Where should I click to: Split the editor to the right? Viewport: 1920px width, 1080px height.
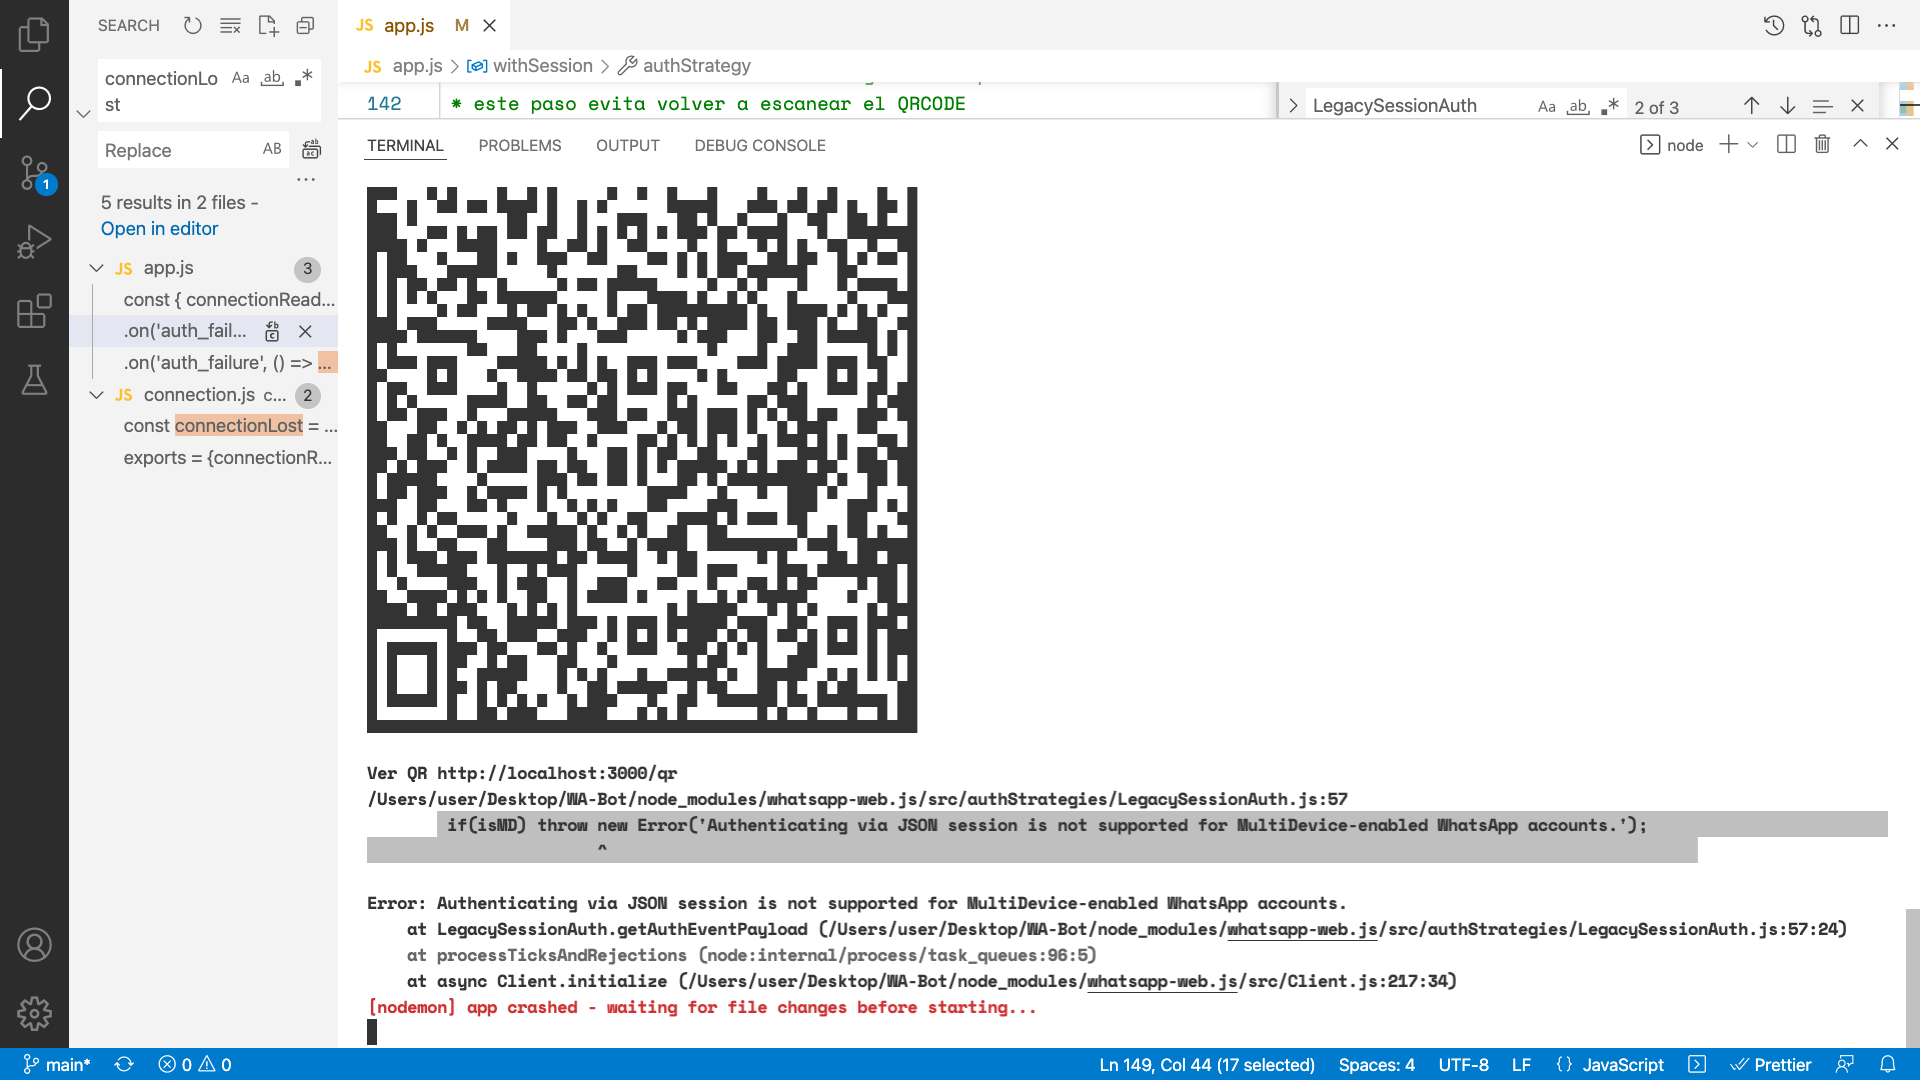(x=1850, y=26)
